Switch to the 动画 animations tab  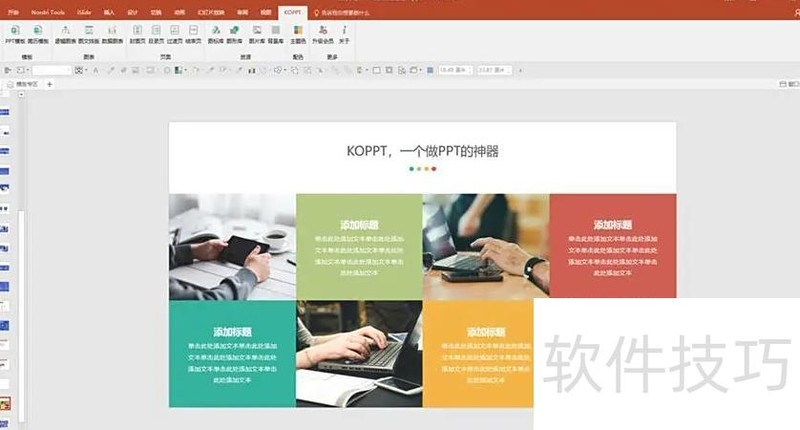coord(180,12)
